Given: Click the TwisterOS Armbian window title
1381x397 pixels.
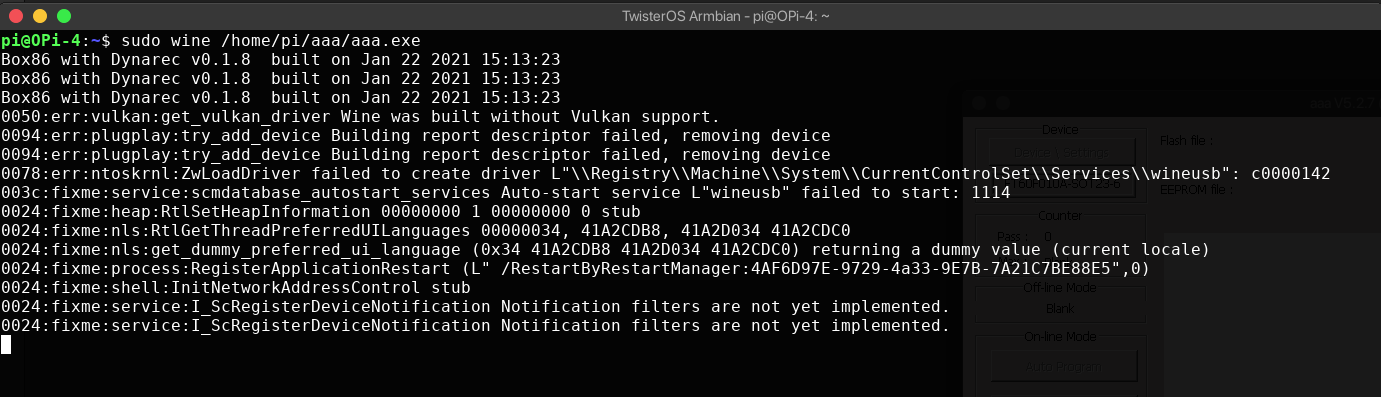Looking at the screenshot, I should click(690, 16).
